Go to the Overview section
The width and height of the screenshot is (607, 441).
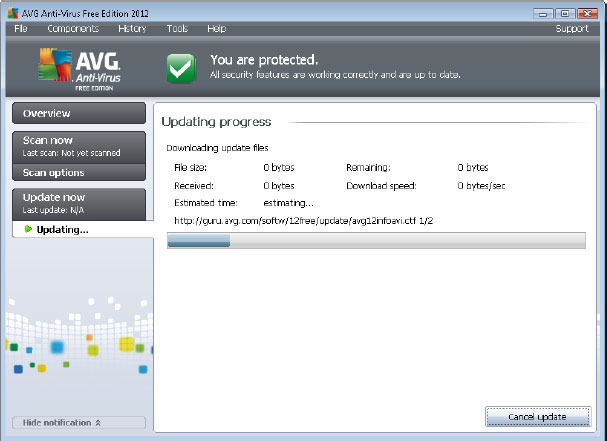[79, 113]
